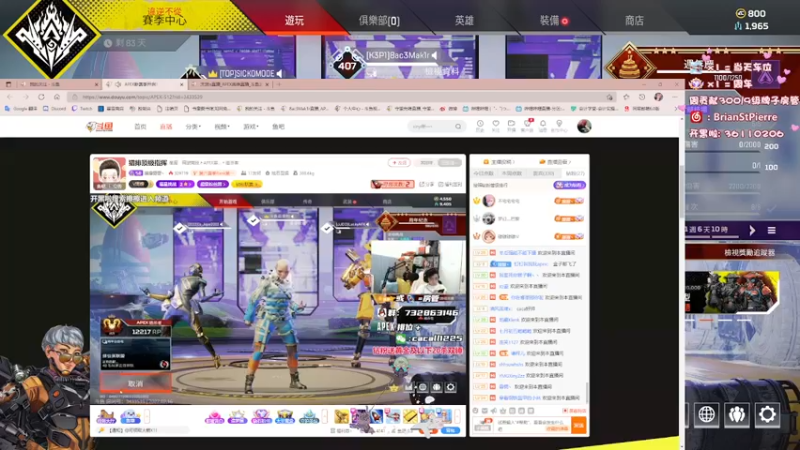Click the next-arrow in the weekly challenge bar
Viewport: 800px width, 450px height.
(x=752, y=231)
